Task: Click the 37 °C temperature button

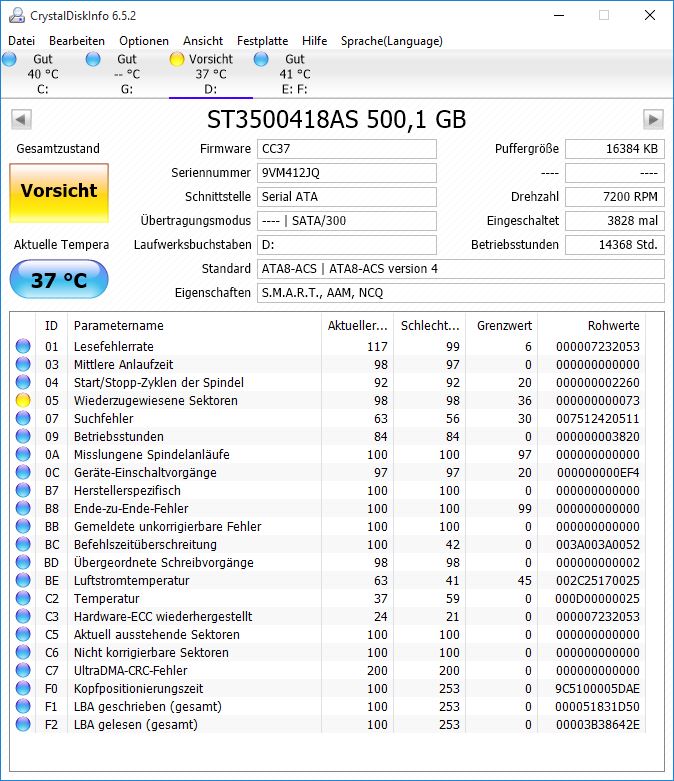Action: (x=59, y=279)
